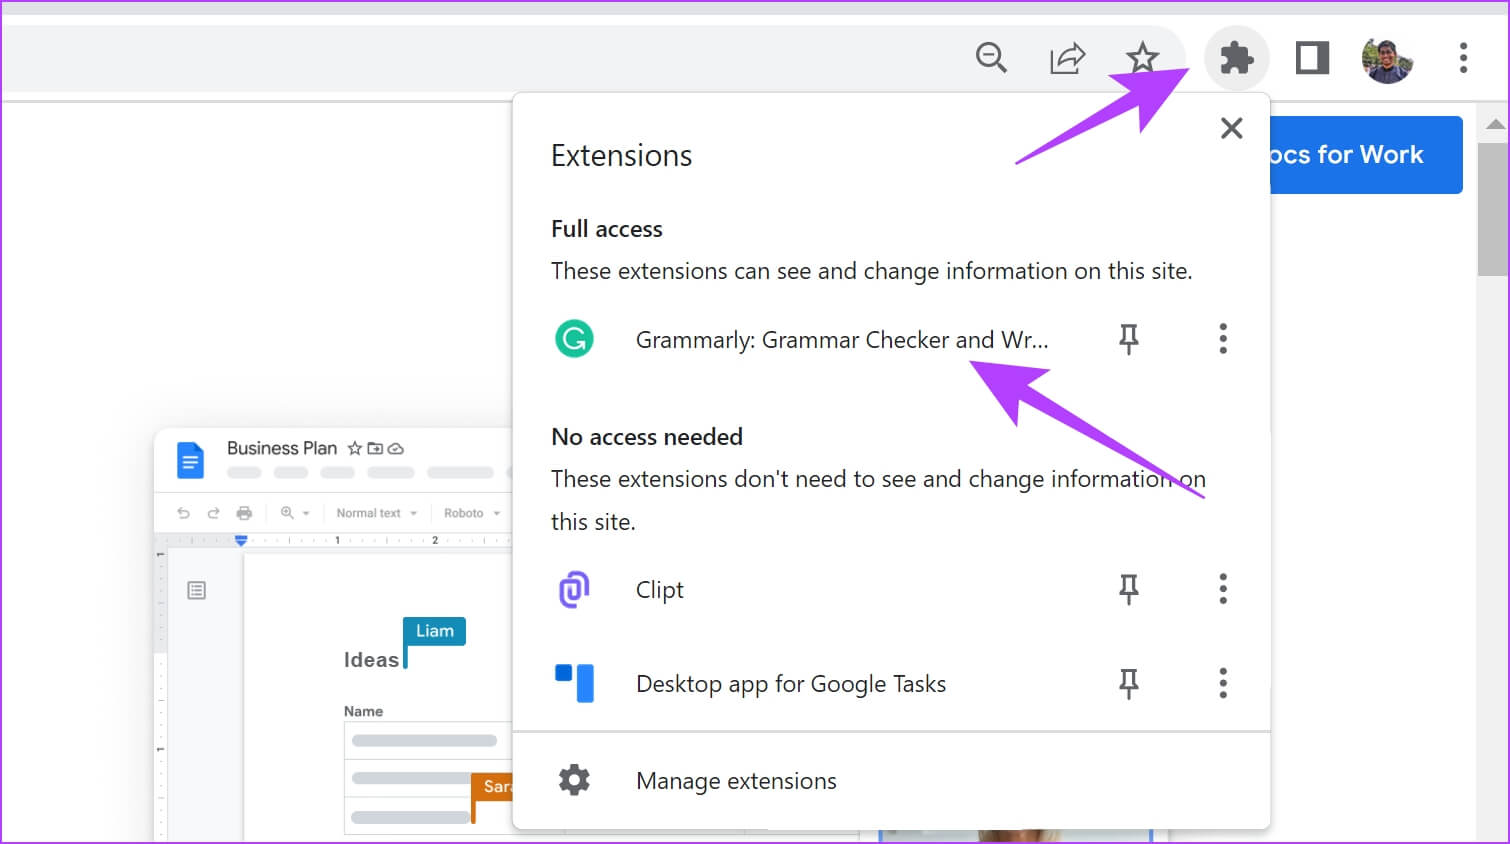1510x844 pixels.
Task: Open the Roboto font dropdown
Action: (x=472, y=513)
